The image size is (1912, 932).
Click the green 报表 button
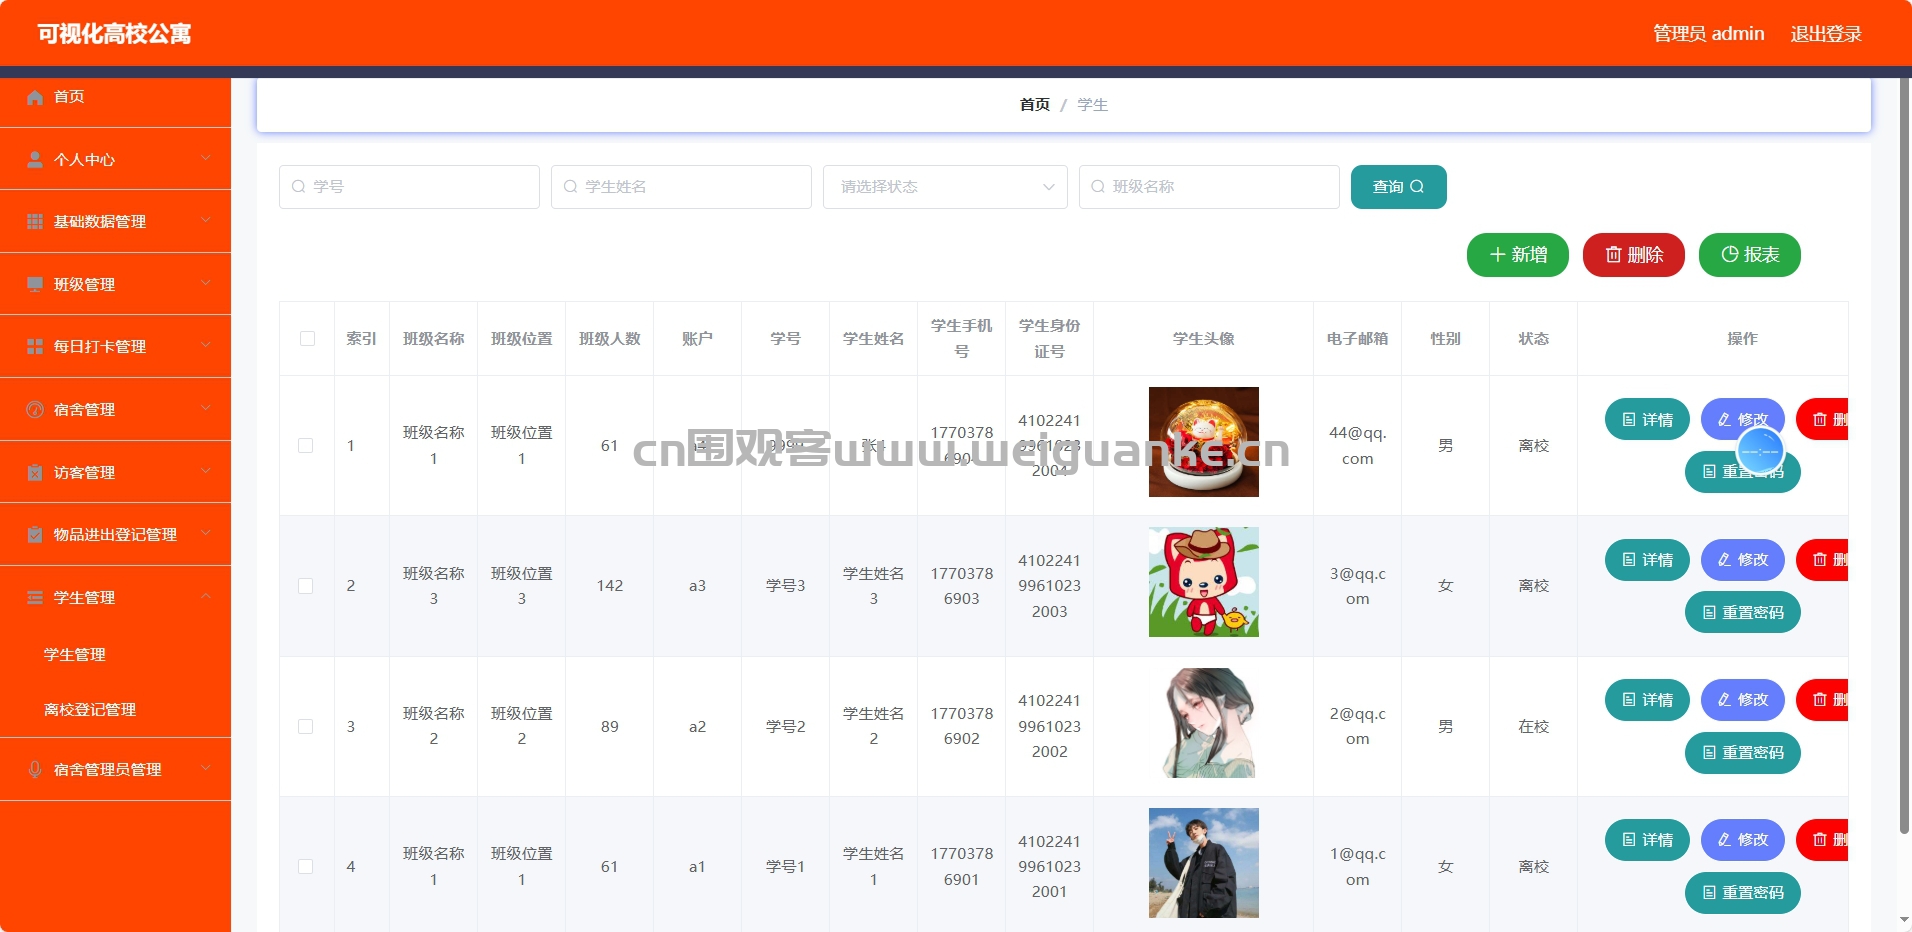[x=1750, y=255]
